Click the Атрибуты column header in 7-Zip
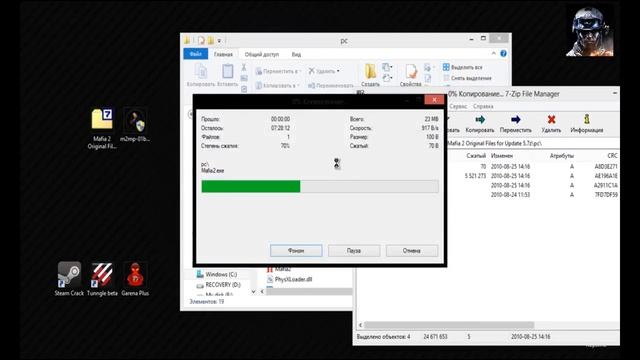The image size is (640, 360). coord(562,156)
